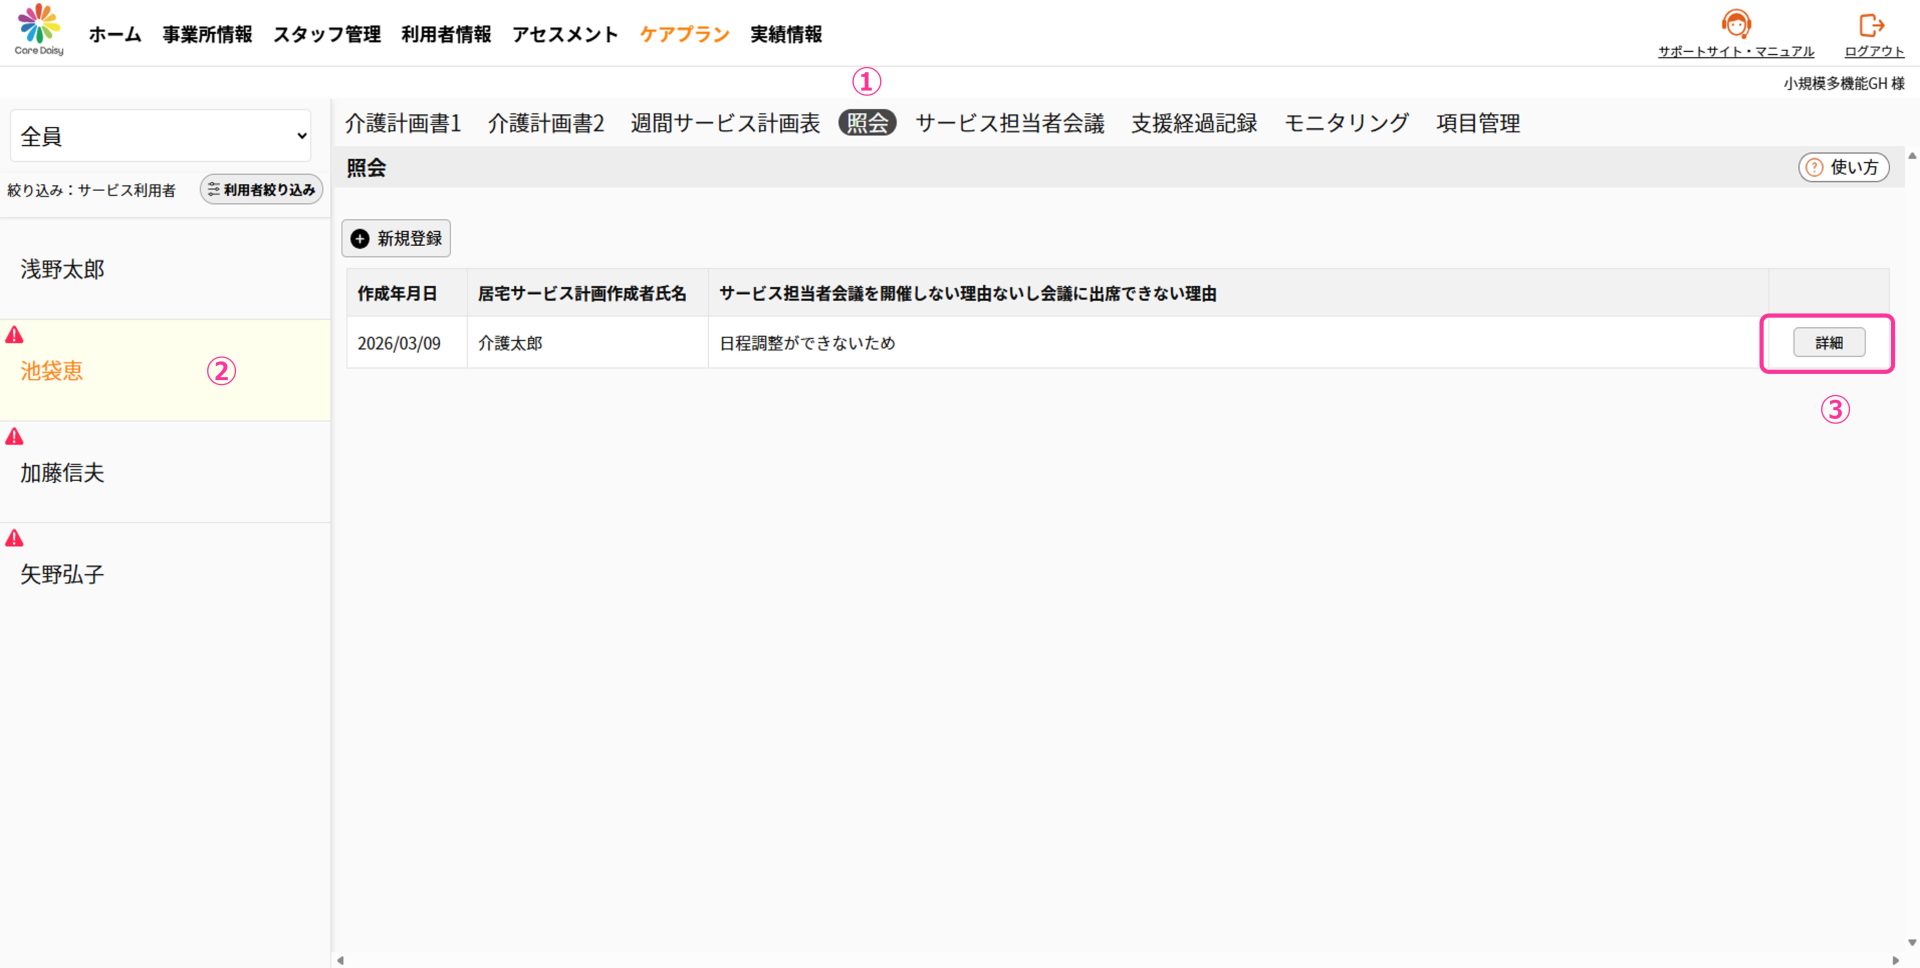Open the モニタリング tab
Viewport: 1920px width, 968px height.
pos(1346,123)
